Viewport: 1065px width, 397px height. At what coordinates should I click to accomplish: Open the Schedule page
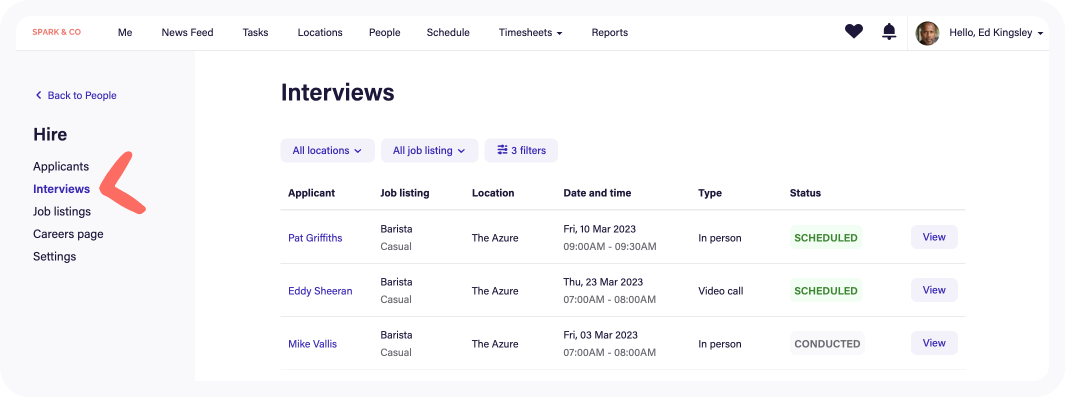[x=448, y=33]
